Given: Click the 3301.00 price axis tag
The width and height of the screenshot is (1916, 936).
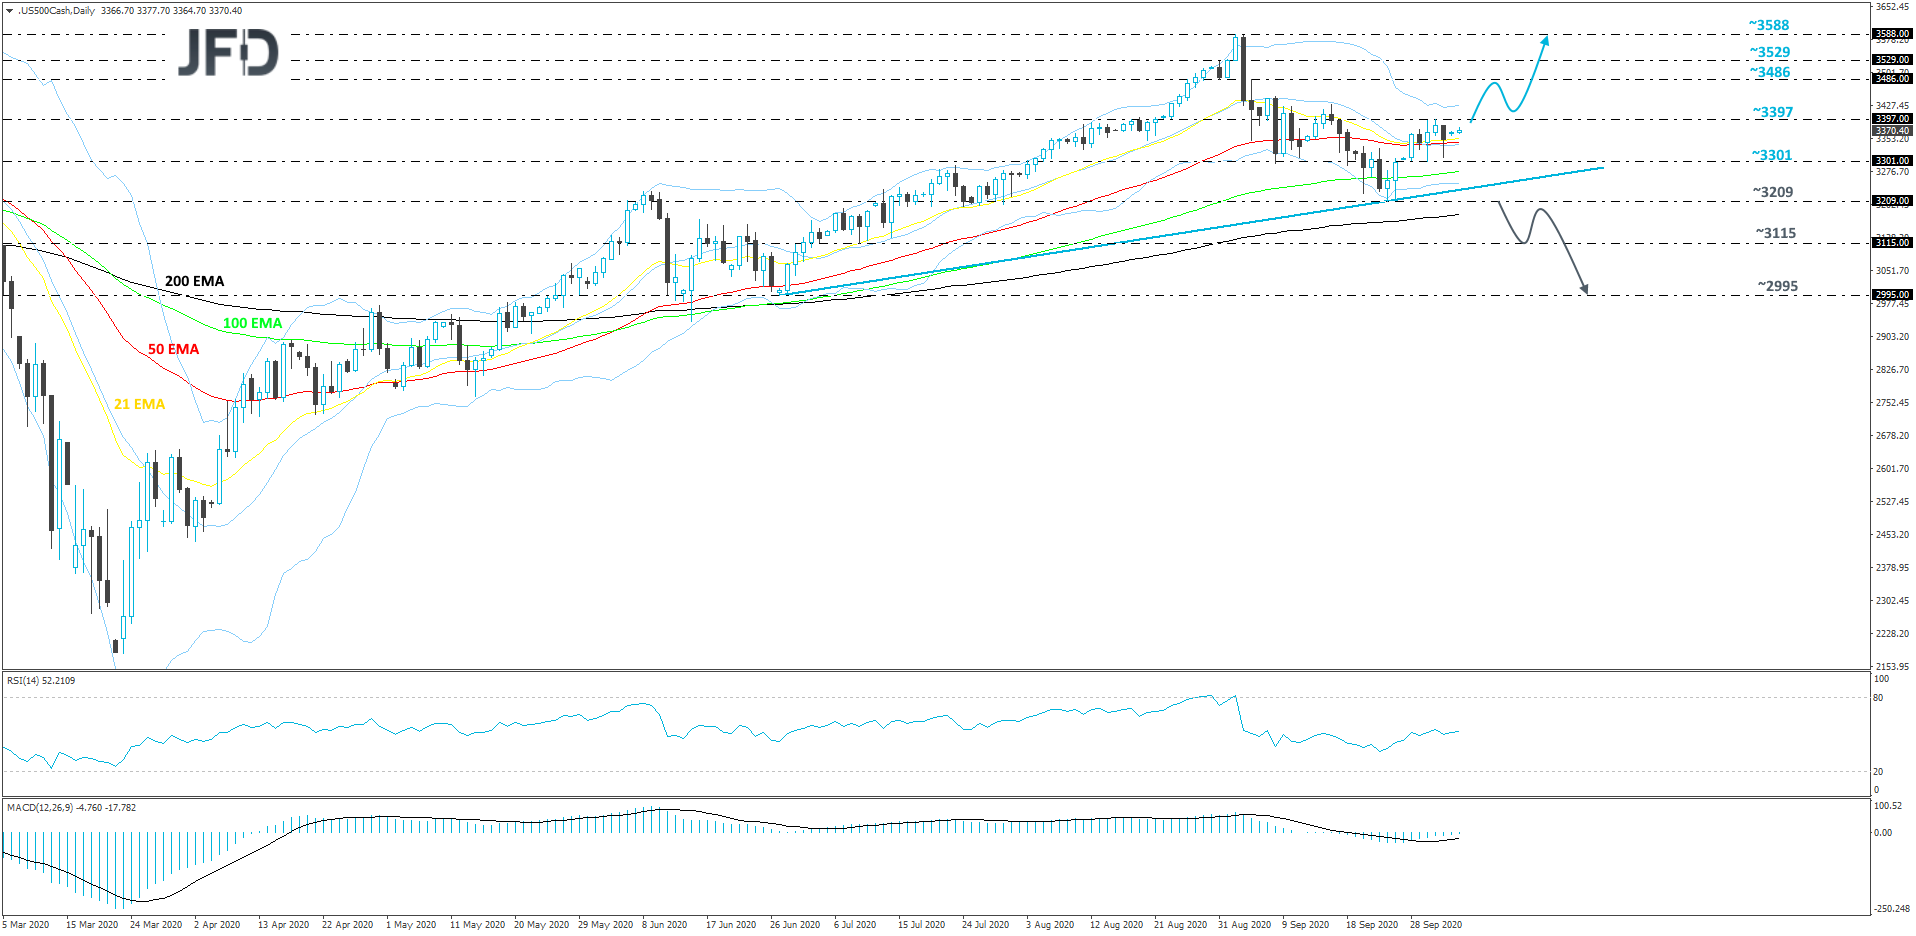Looking at the screenshot, I should 1892,161.
